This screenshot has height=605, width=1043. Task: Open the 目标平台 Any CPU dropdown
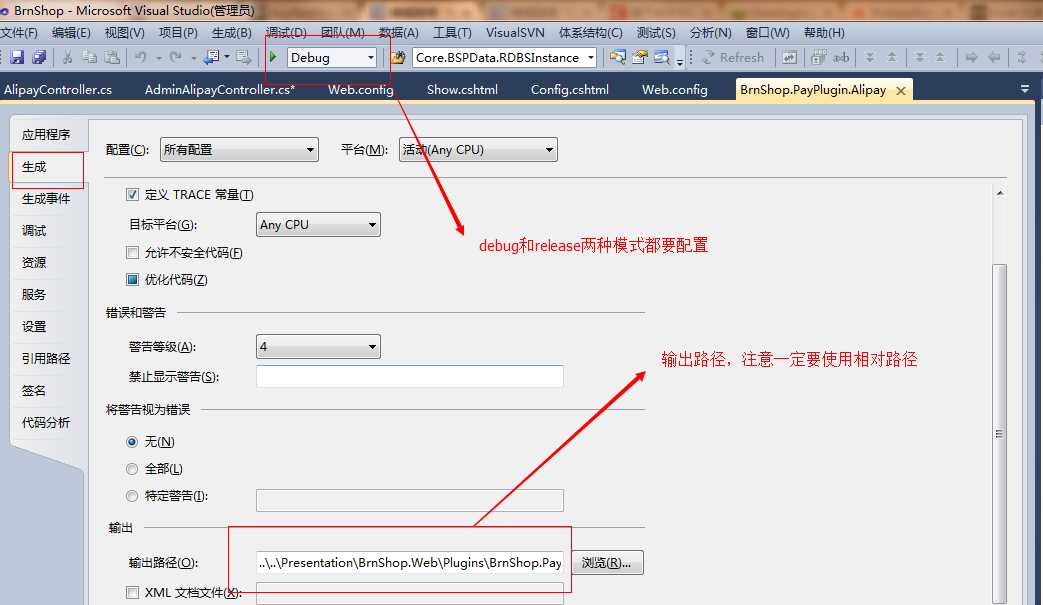[318, 225]
